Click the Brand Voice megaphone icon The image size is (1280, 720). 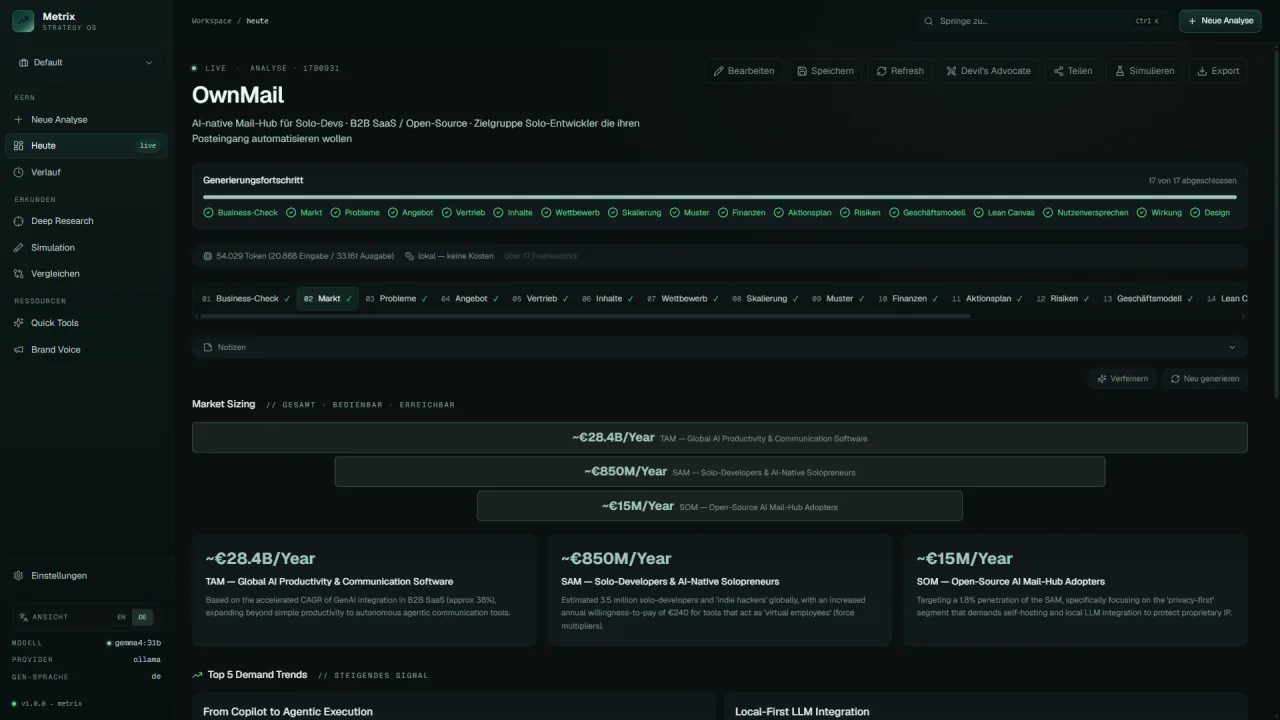19,350
